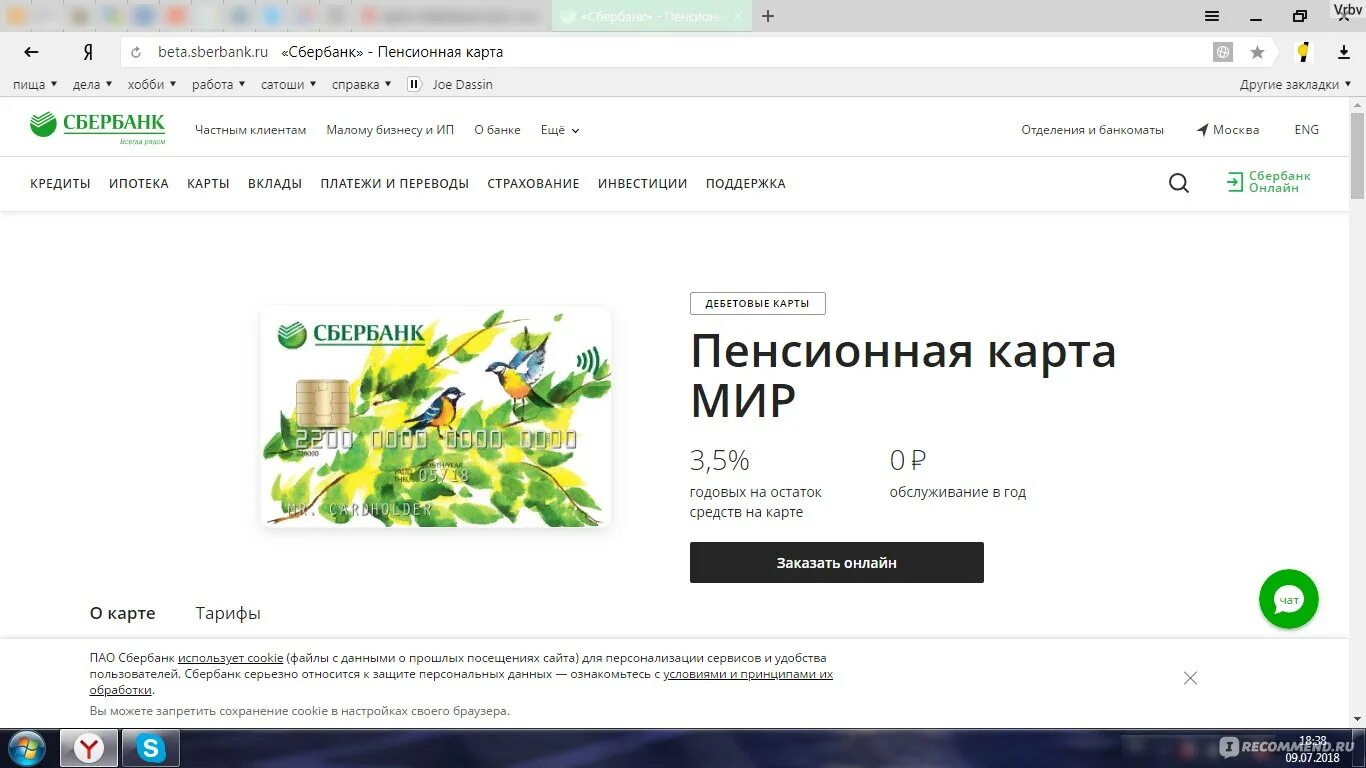Expand the "Другие закладки" folder

coord(1295,85)
